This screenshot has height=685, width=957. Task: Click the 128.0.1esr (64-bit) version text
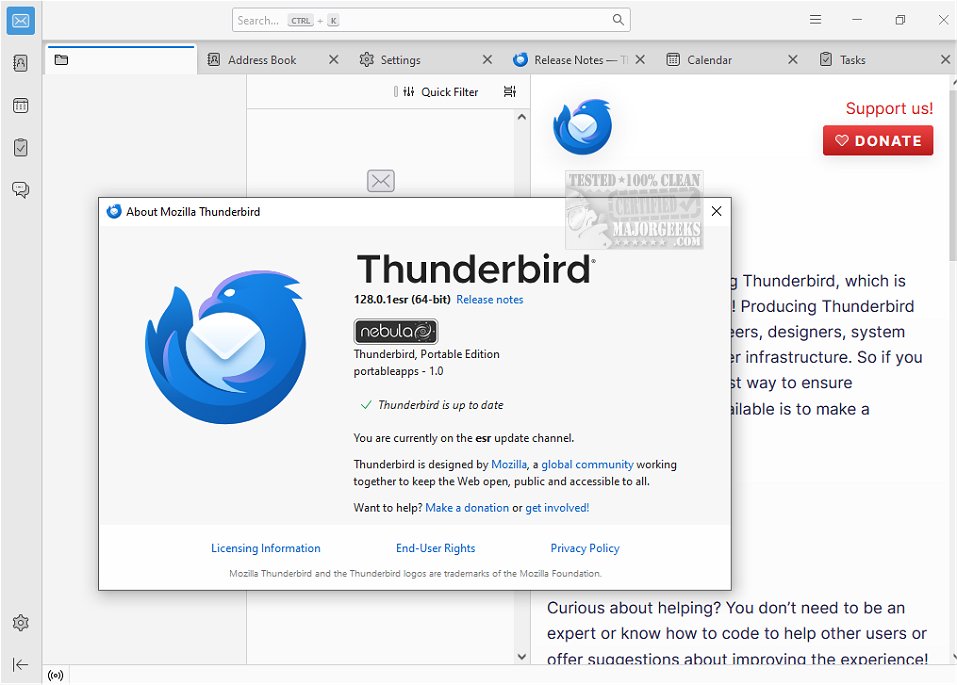tap(402, 300)
